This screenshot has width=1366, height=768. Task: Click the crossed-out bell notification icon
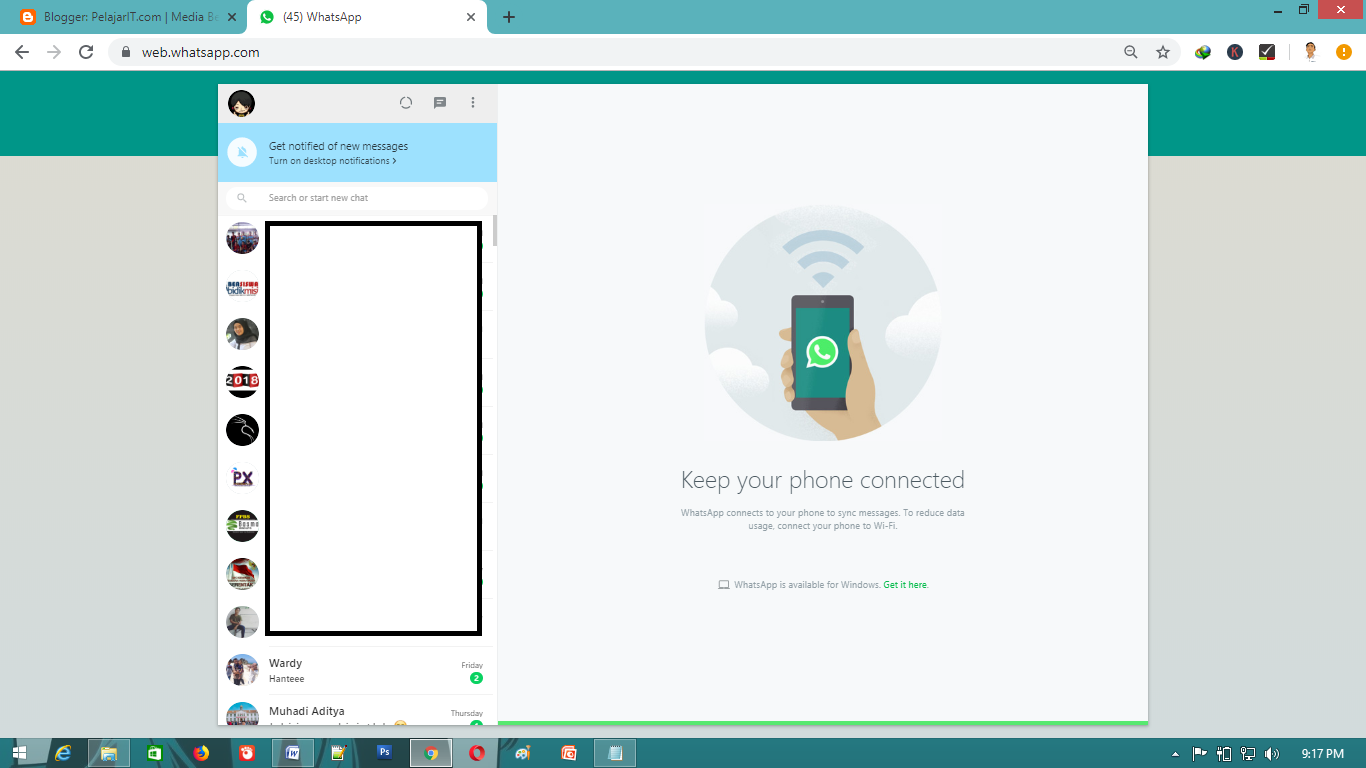click(240, 152)
